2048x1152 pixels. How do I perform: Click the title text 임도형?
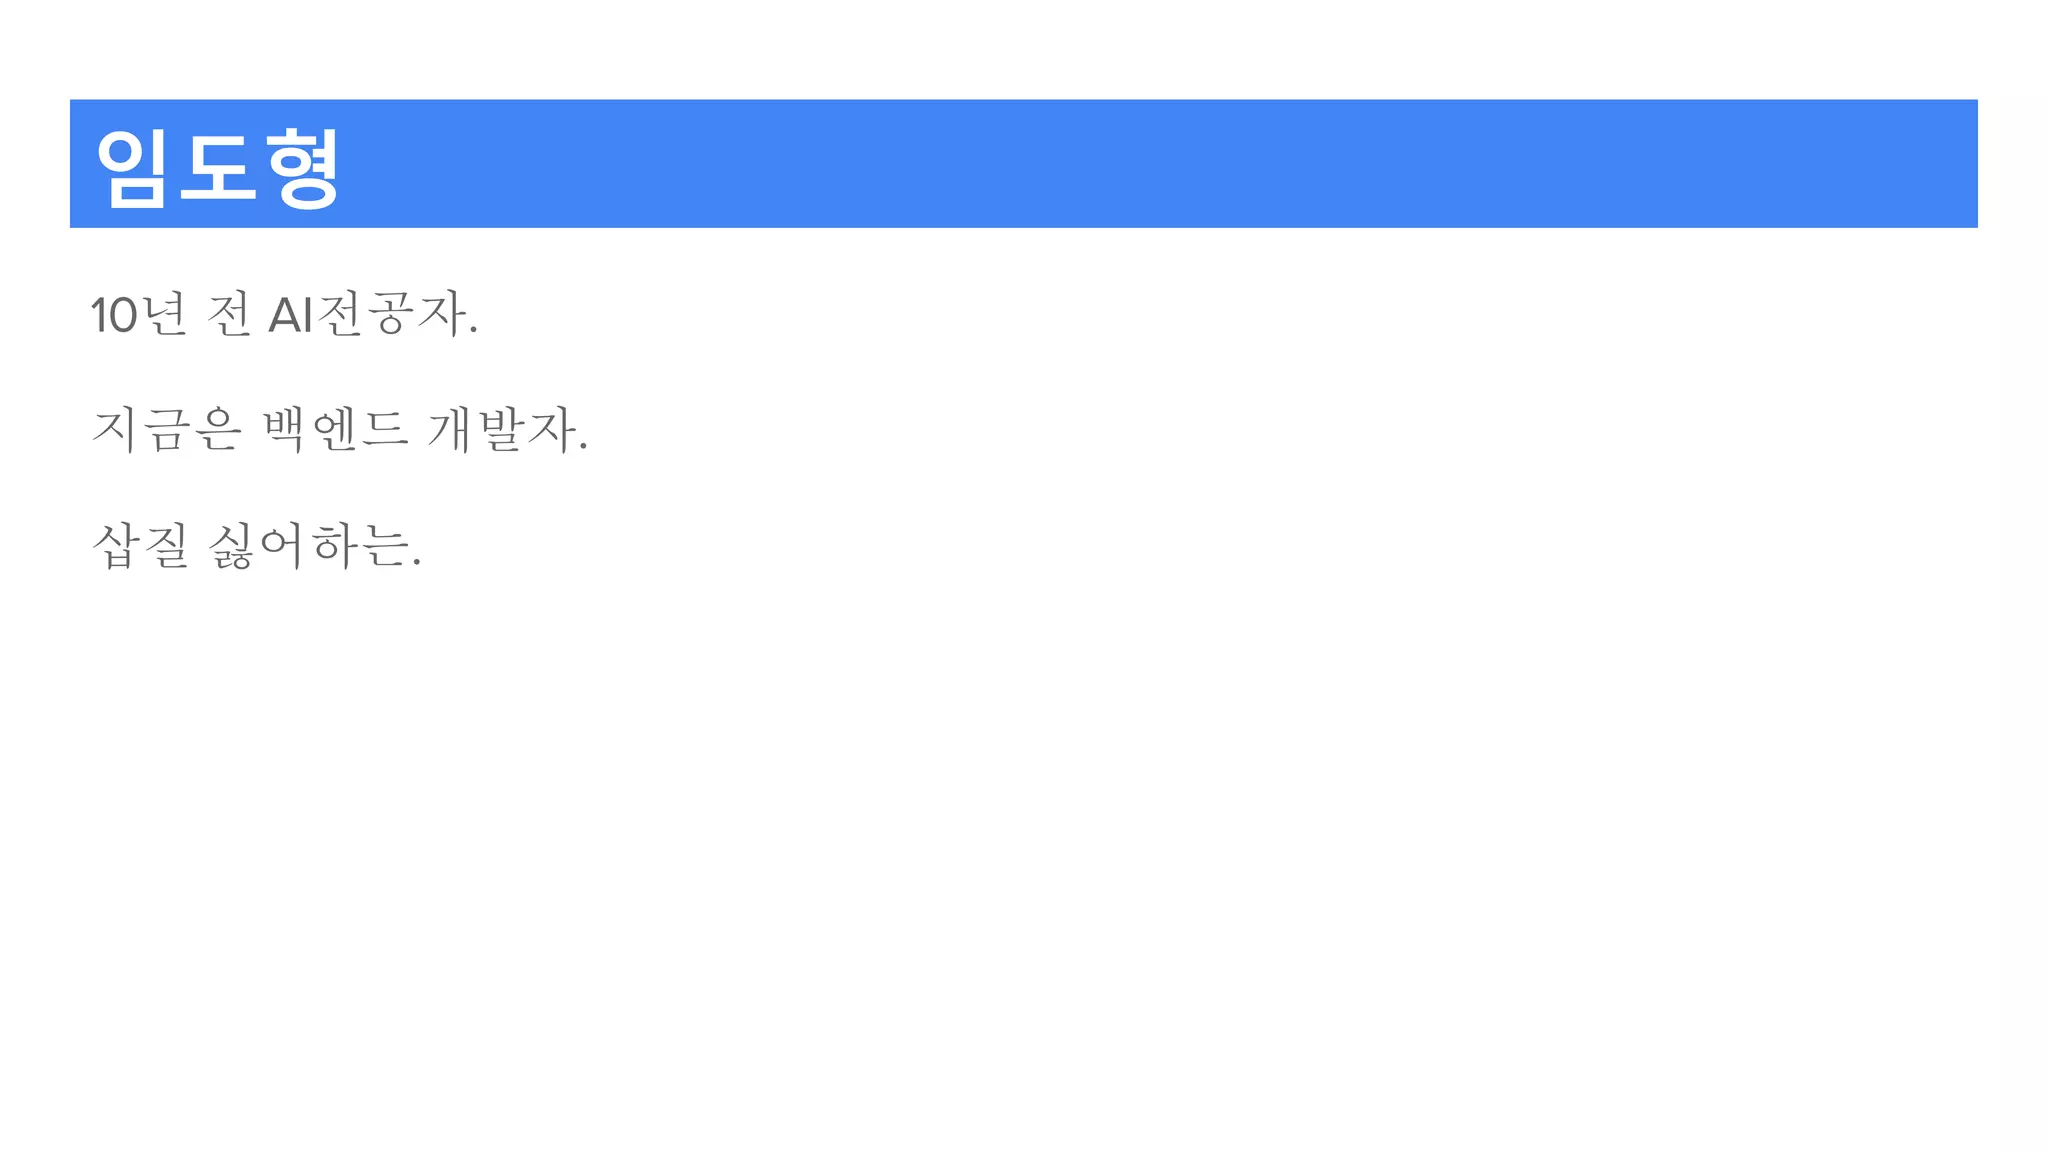click(x=217, y=167)
